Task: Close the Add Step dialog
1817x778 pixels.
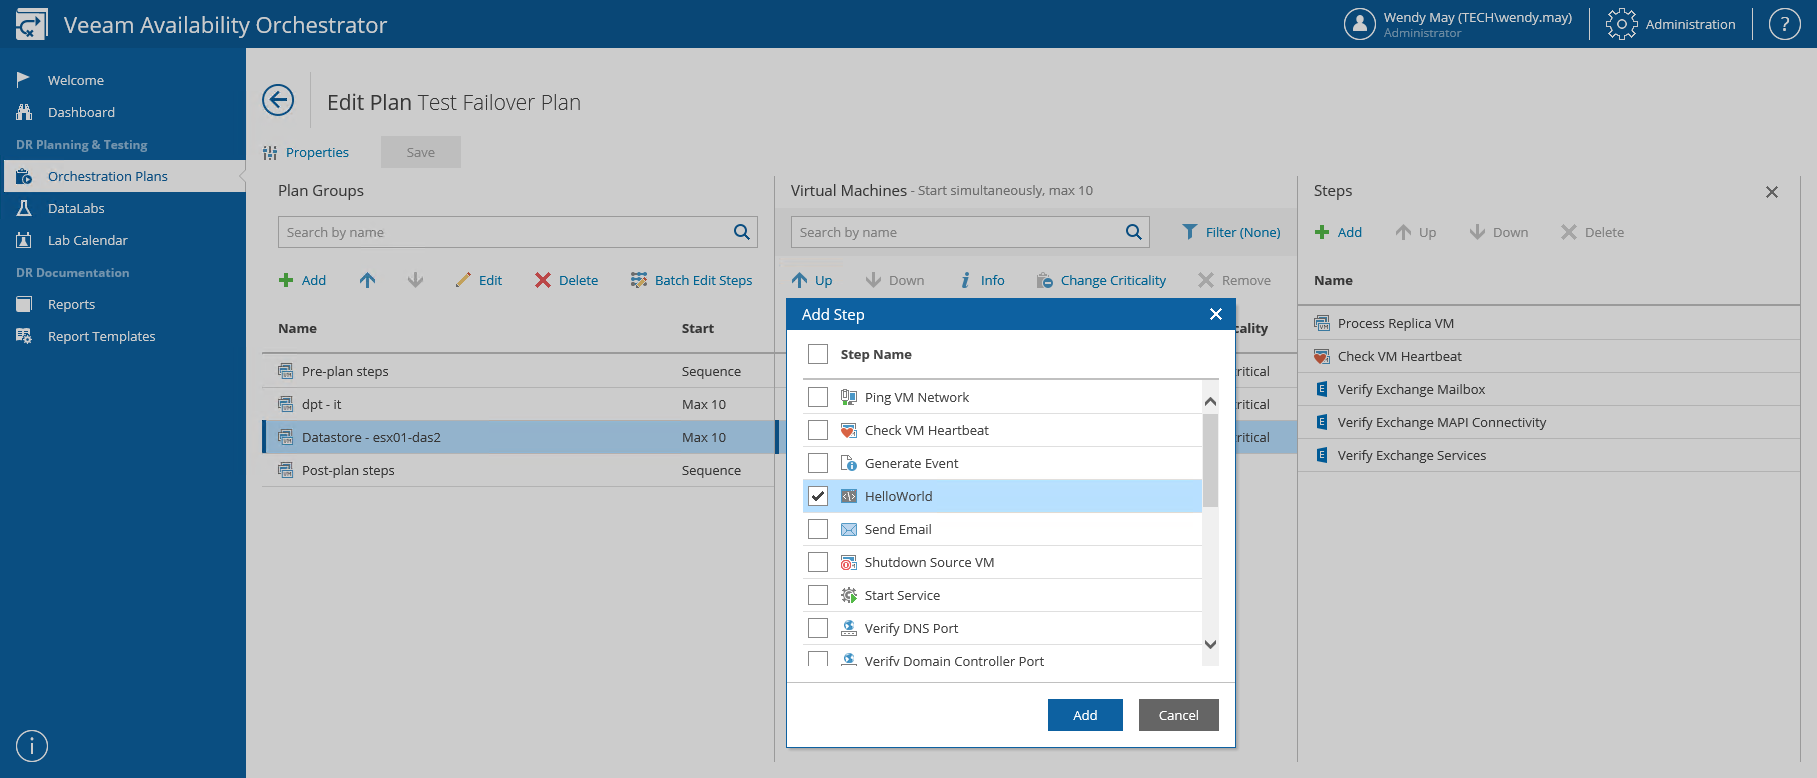Action: point(1216,314)
